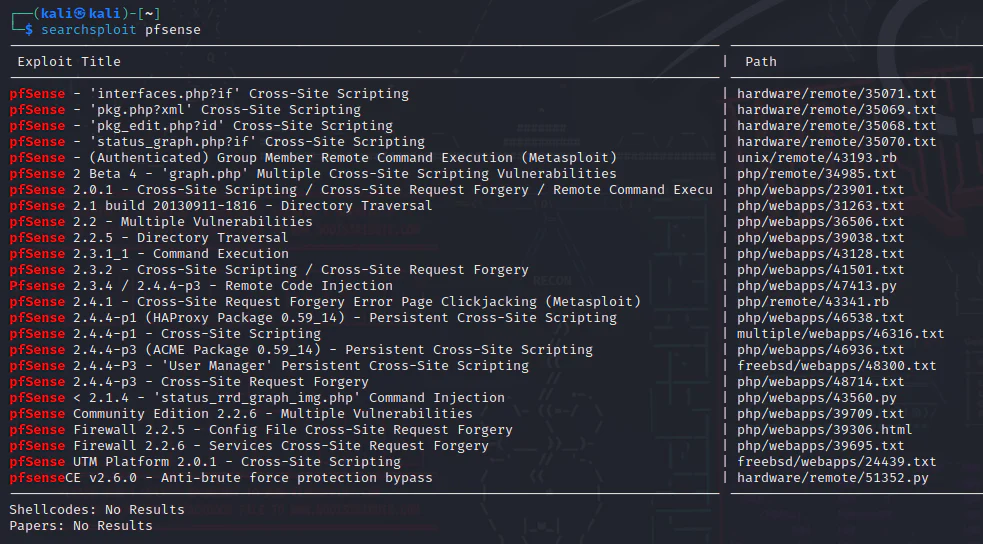983x544 pixels.
Task: Click path php/webapps/43560.py
Action: coord(816,397)
